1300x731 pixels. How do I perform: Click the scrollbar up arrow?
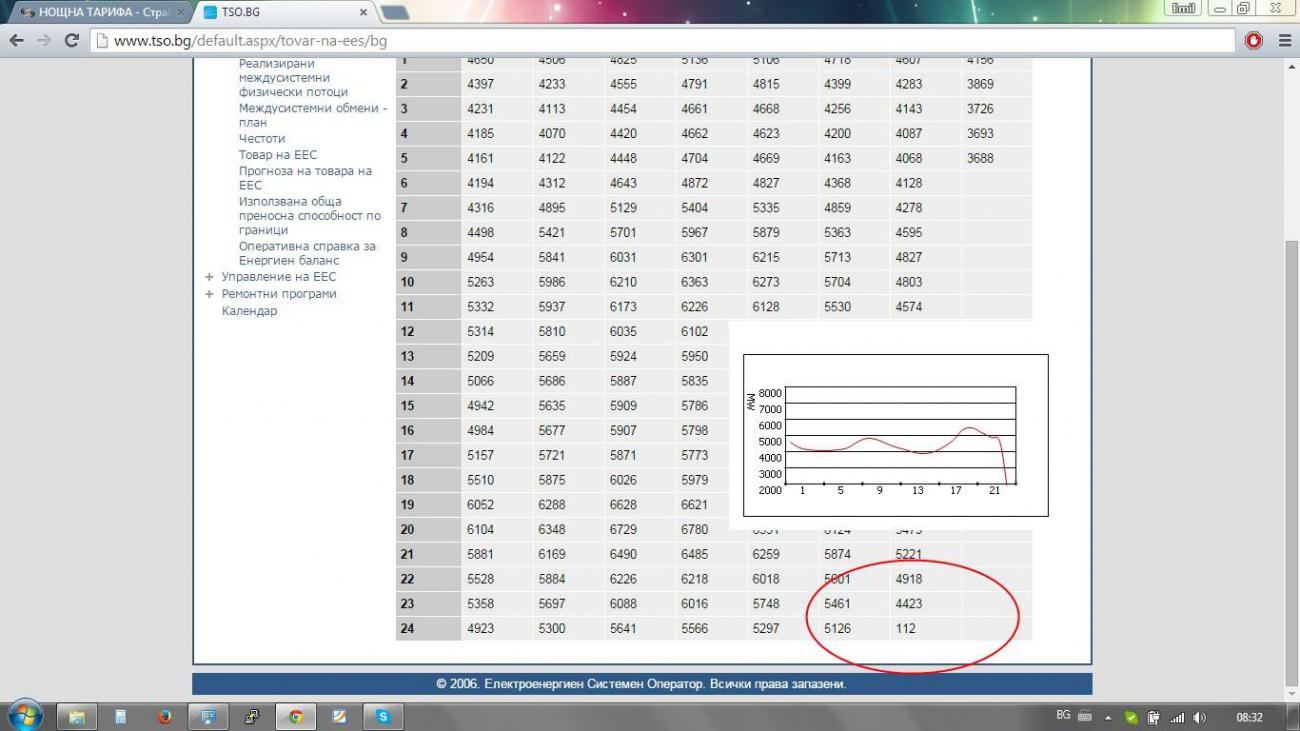[1291, 67]
